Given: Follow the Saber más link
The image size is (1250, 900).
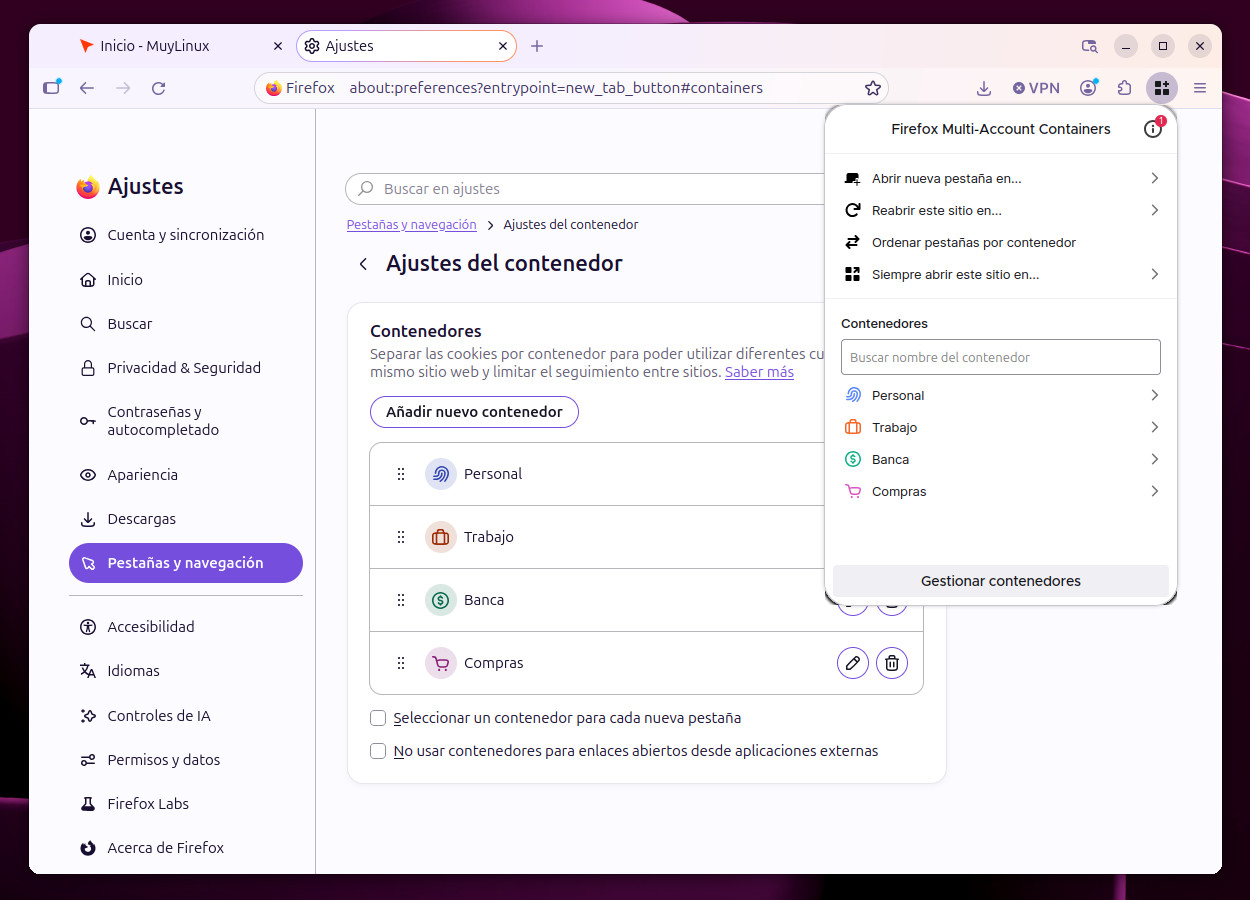Looking at the screenshot, I should pyautogui.click(x=759, y=372).
